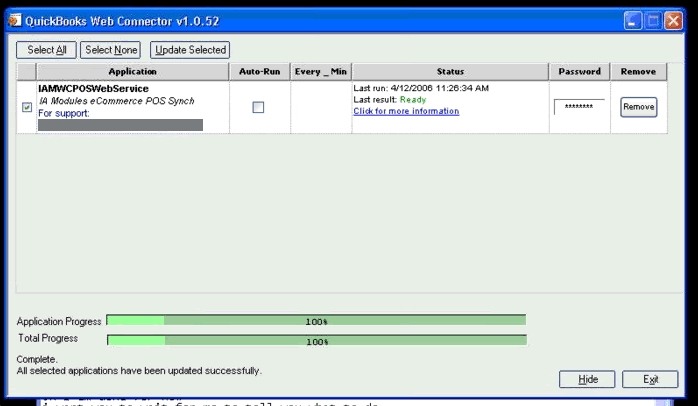Click the Remove column header

638,72
